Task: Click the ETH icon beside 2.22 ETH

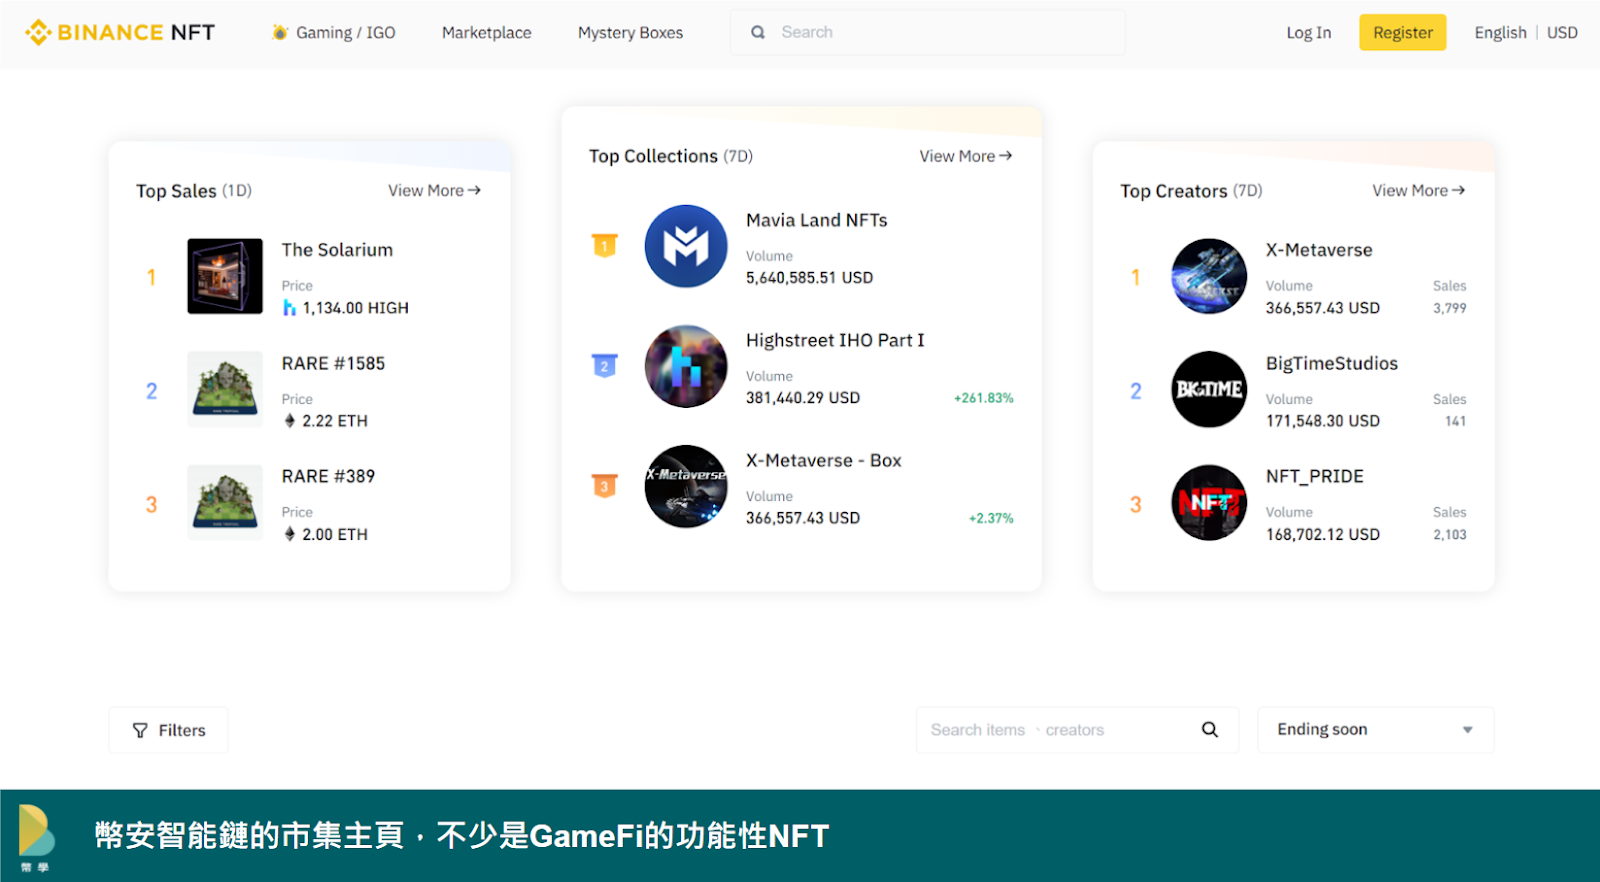Action: tap(290, 421)
